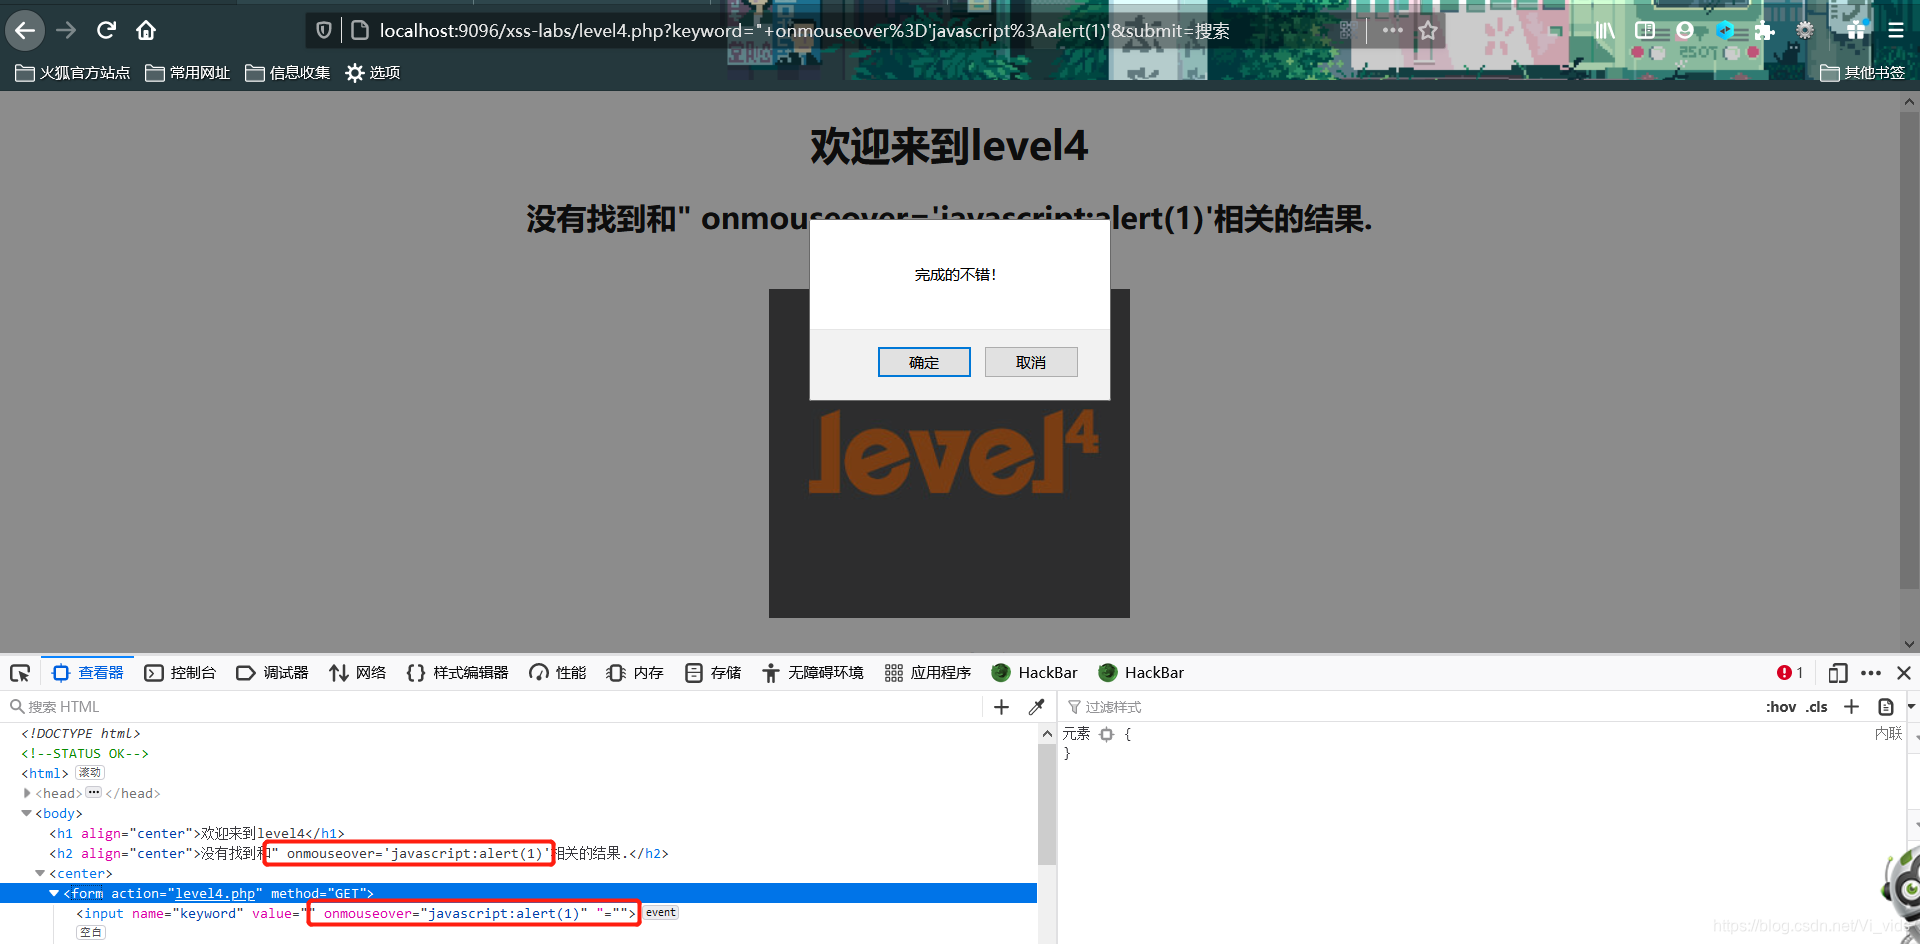Open the Firefox account avatar

click(1685, 30)
